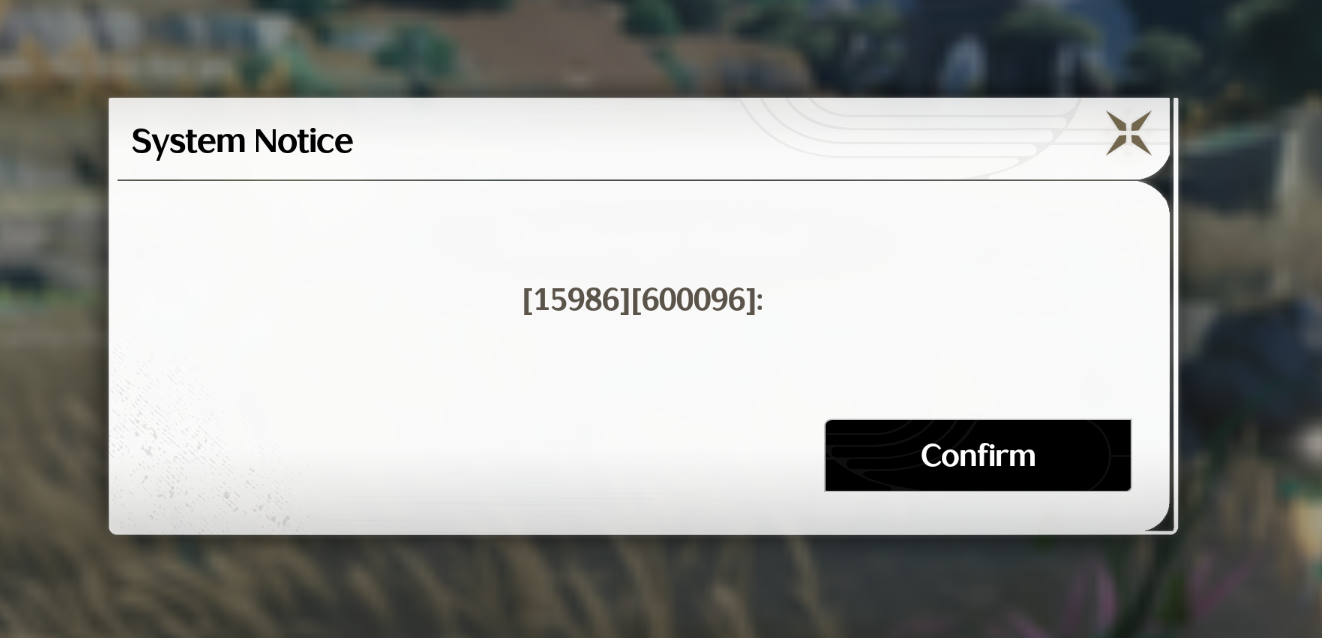Click the 600096 code in brackets
The height and width of the screenshot is (638, 1322).
click(694, 299)
